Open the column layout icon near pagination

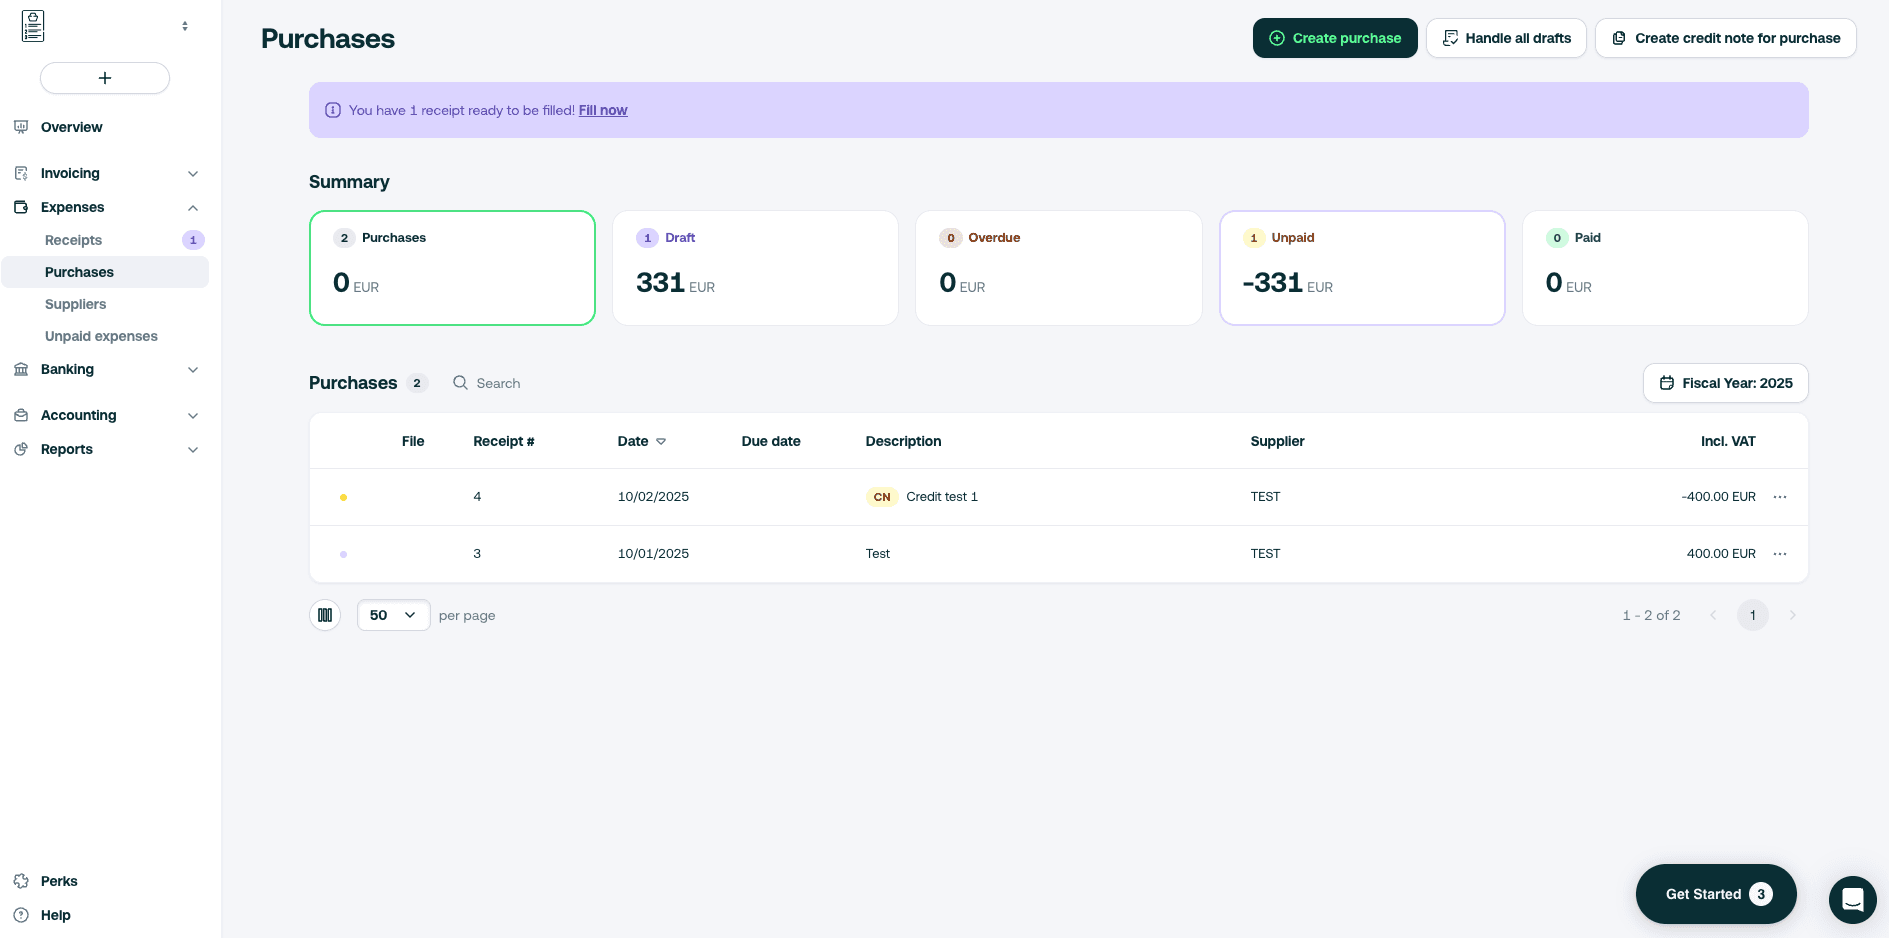coord(325,615)
